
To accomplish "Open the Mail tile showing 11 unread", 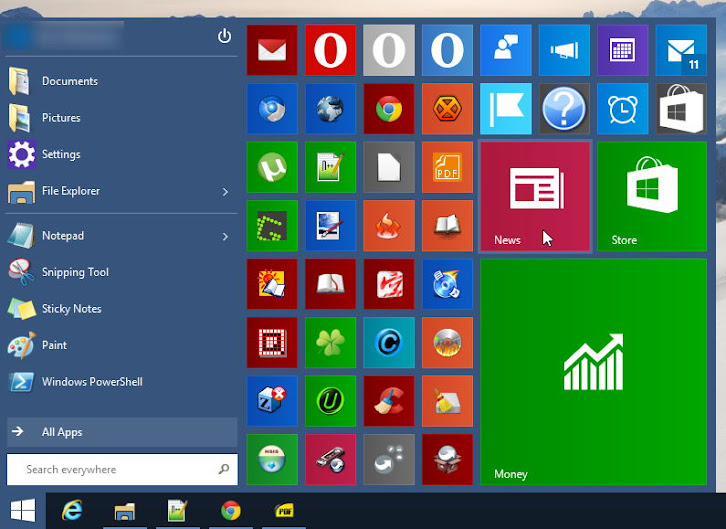I will point(681,50).
